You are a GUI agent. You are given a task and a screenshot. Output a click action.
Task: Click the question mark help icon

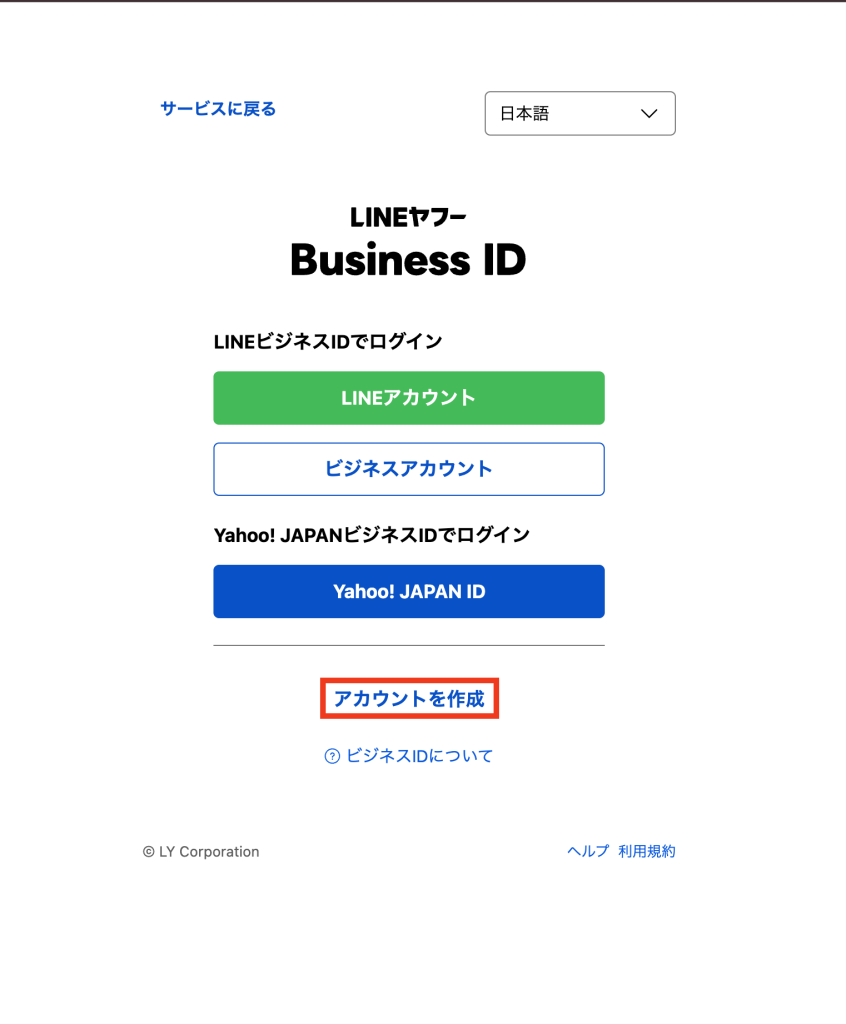click(x=332, y=756)
